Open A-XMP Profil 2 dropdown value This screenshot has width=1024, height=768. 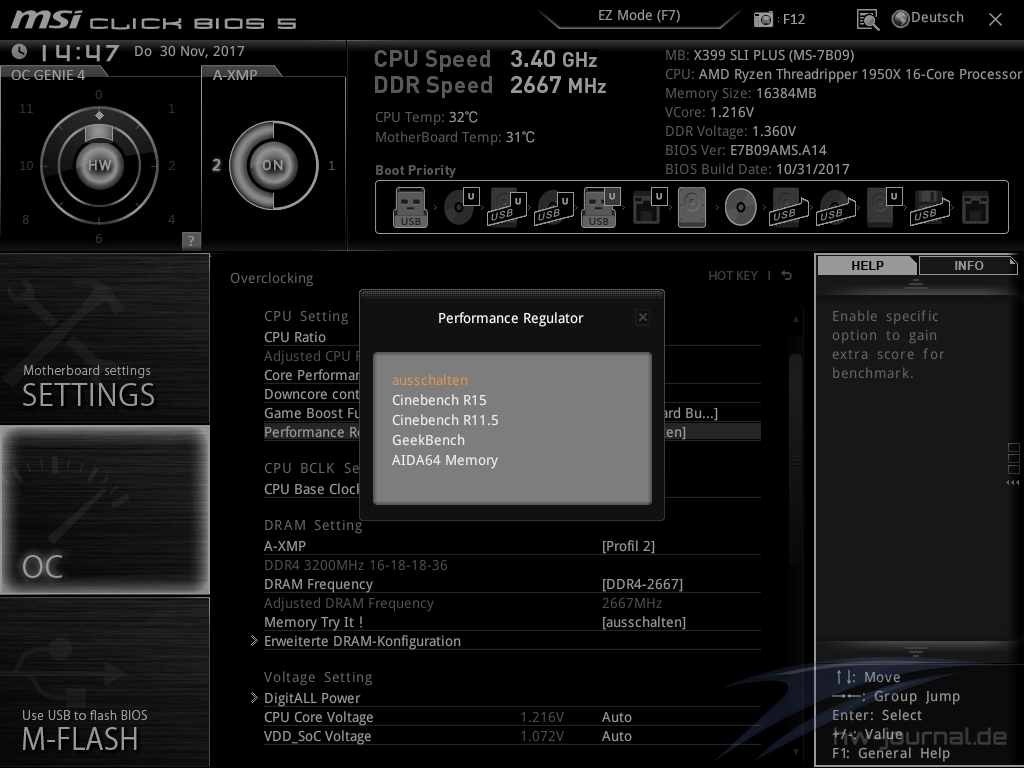628,546
